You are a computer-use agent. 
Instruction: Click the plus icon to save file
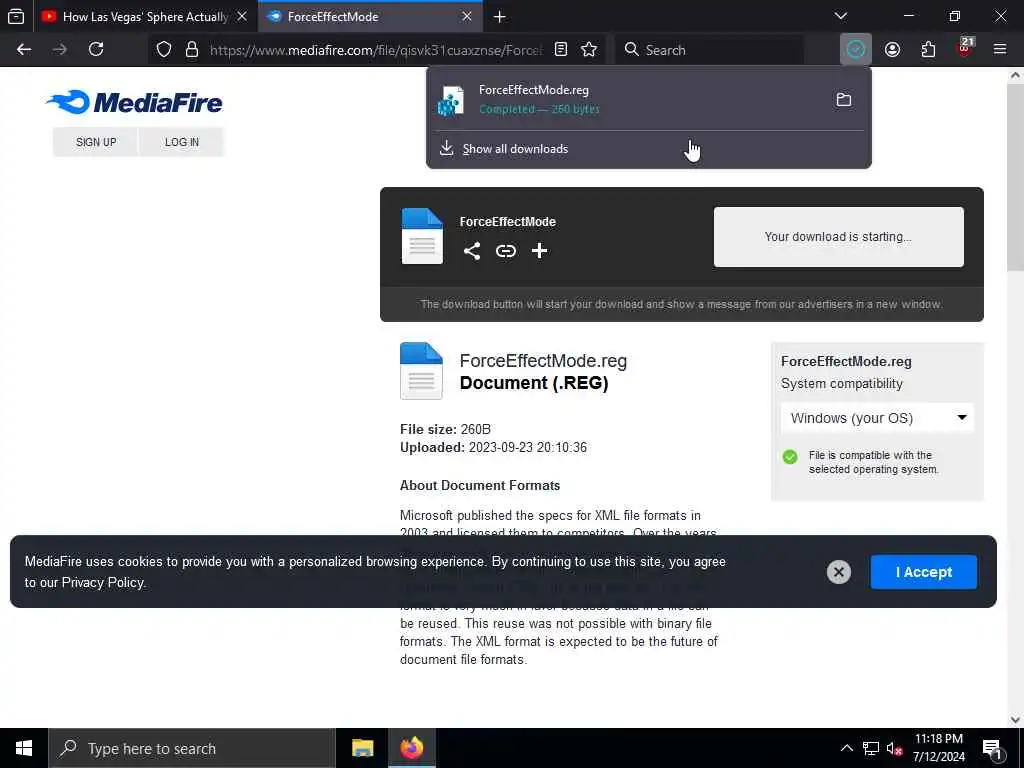click(x=539, y=251)
